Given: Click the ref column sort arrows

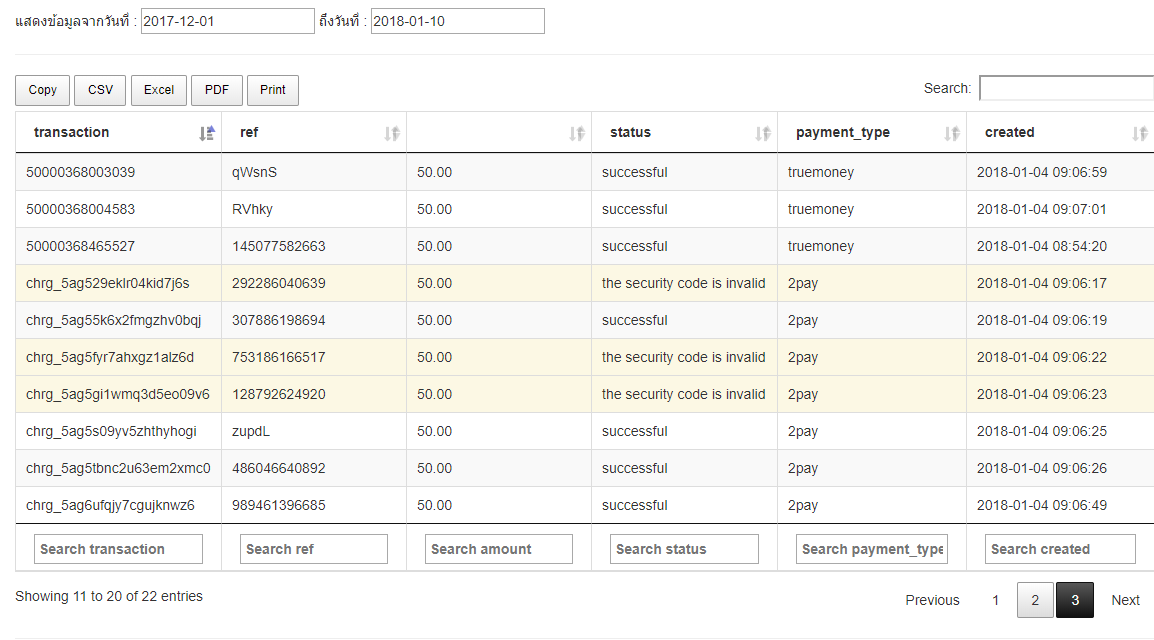Looking at the screenshot, I should (392, 133).
